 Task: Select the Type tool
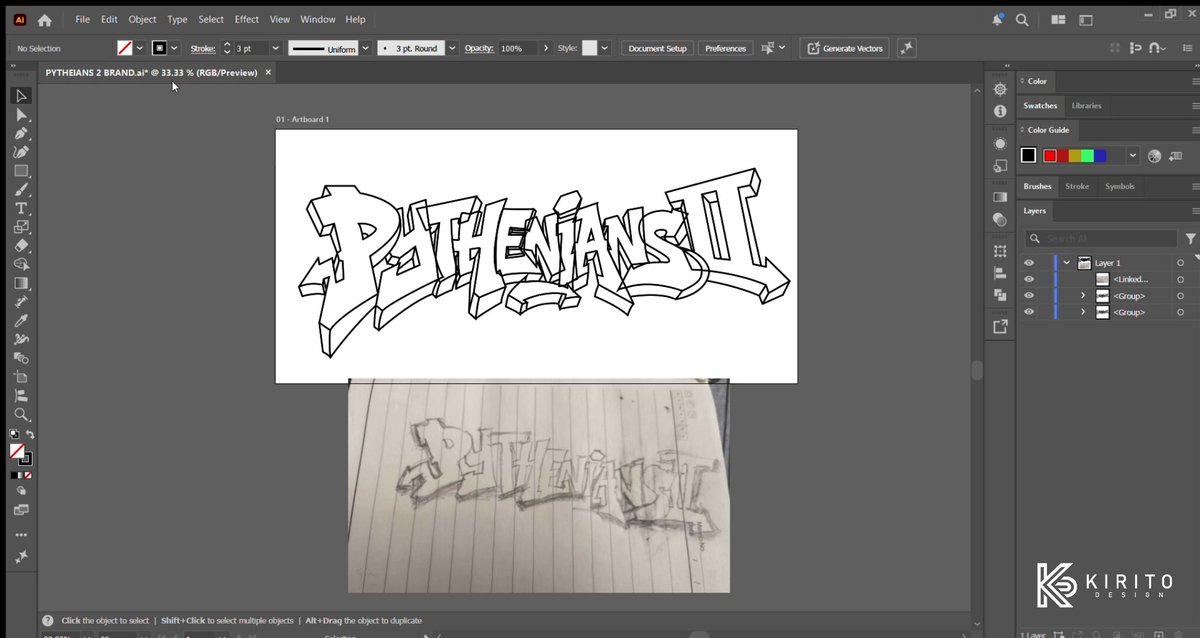[20, 208]
